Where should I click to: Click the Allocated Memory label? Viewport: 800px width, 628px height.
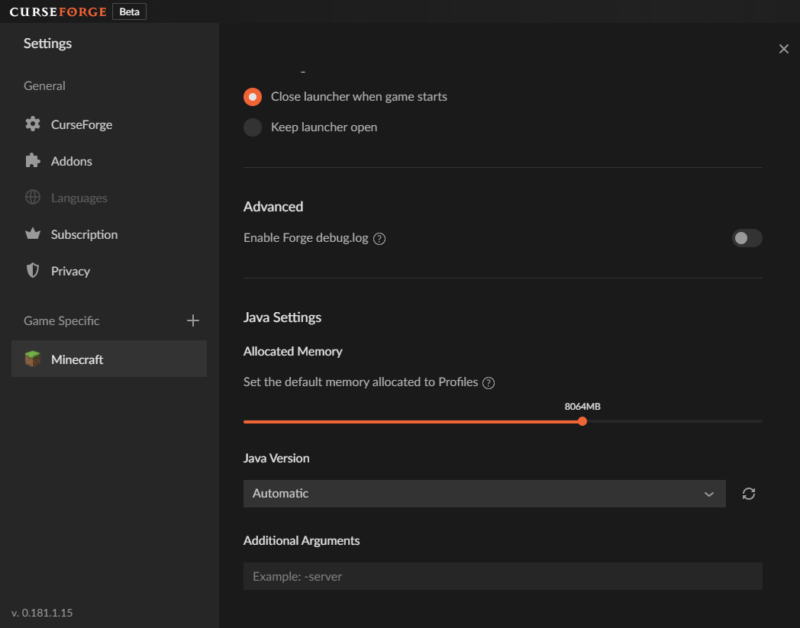tap(293, 351)
